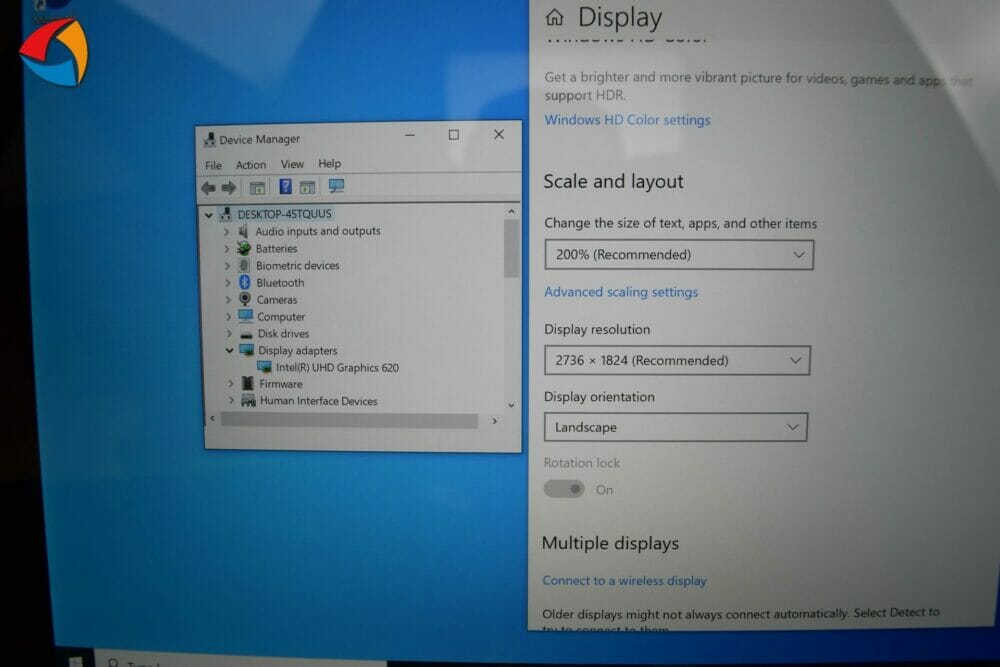The width and height of the screenshot is (1000, 667).
Task: Toggle the Rotation lock switch
Action: tap(564, 489)
